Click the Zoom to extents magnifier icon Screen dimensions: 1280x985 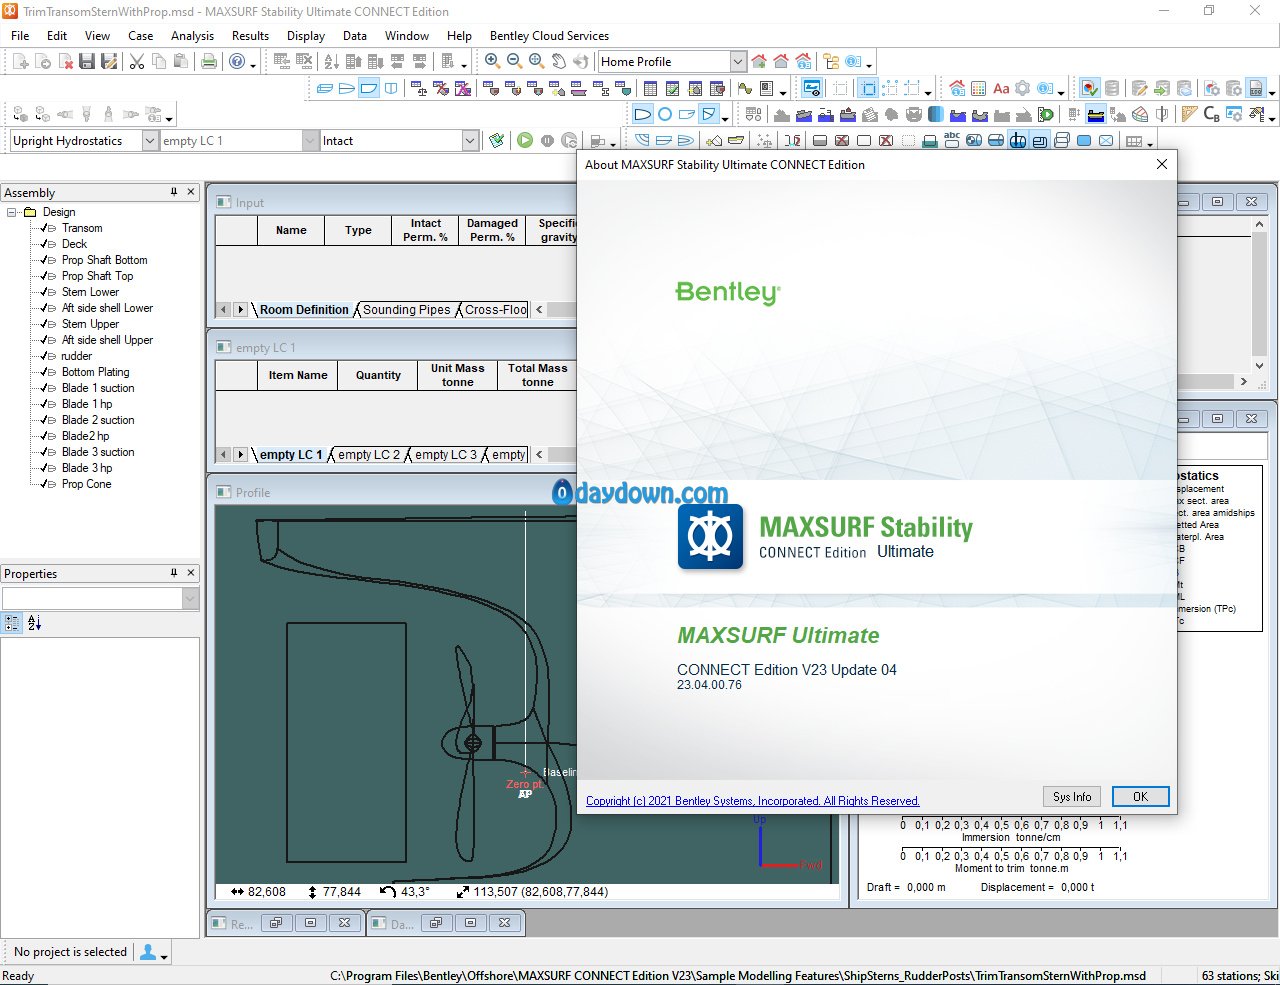pos(536,61)
